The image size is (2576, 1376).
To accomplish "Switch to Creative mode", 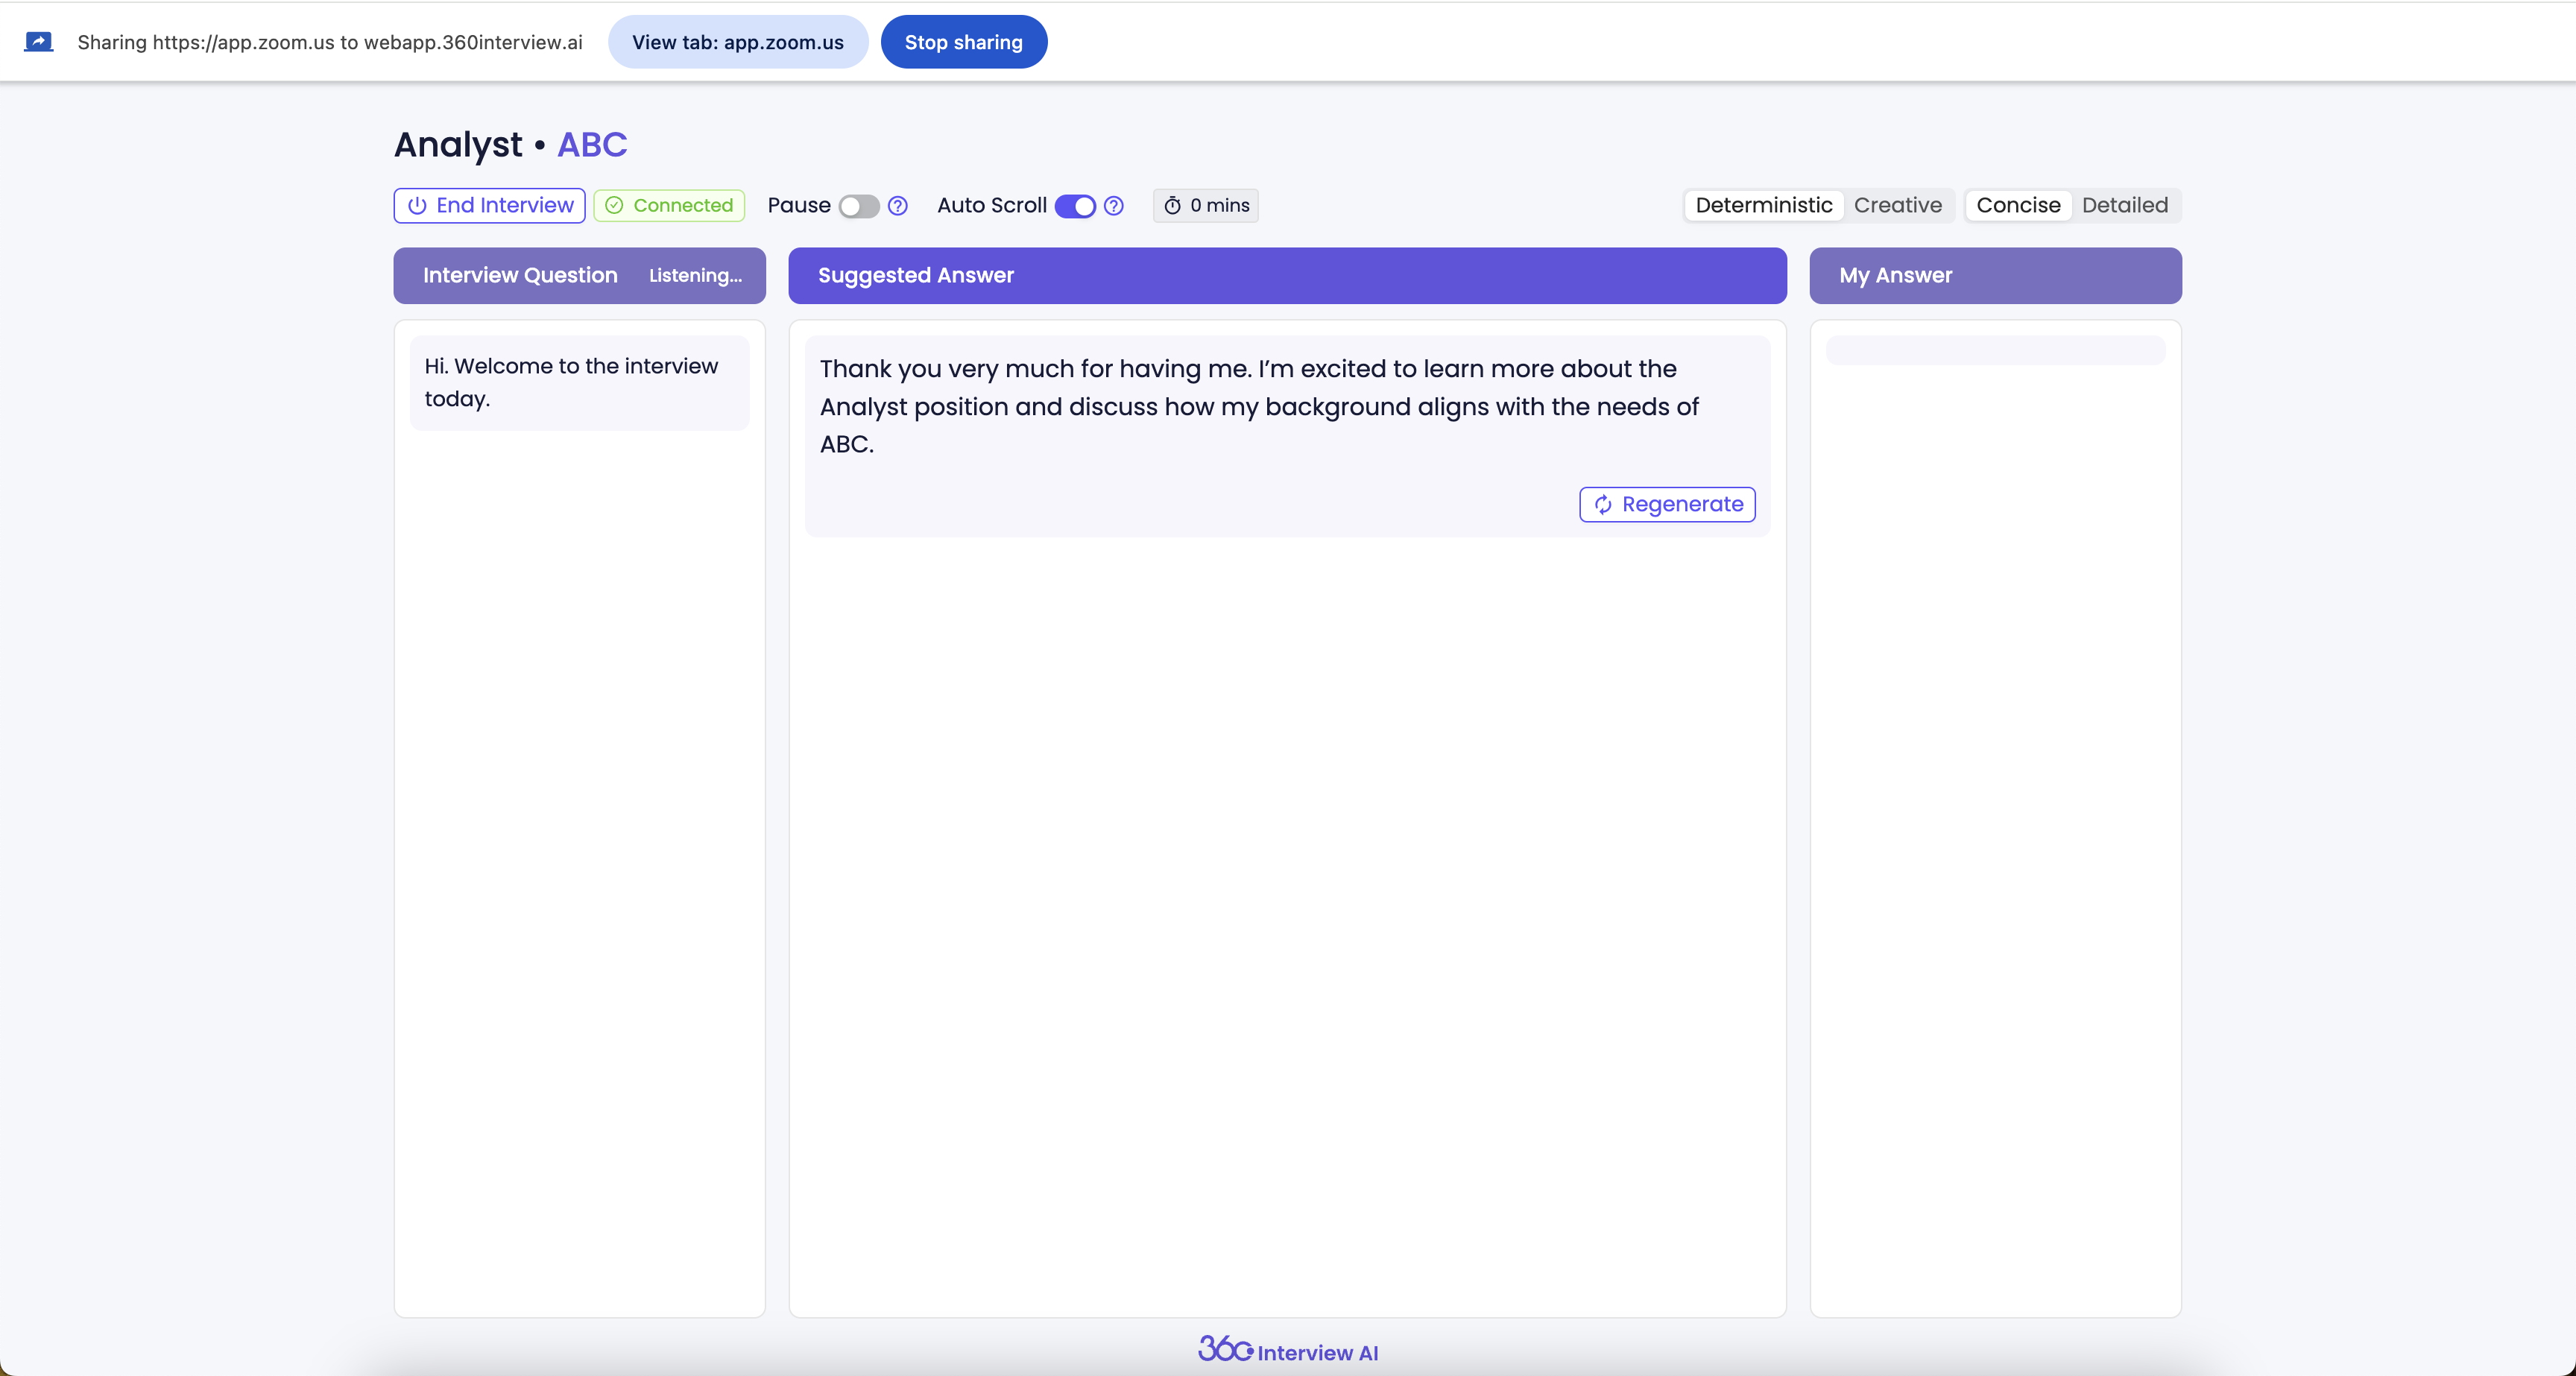I will (1897, 205).
